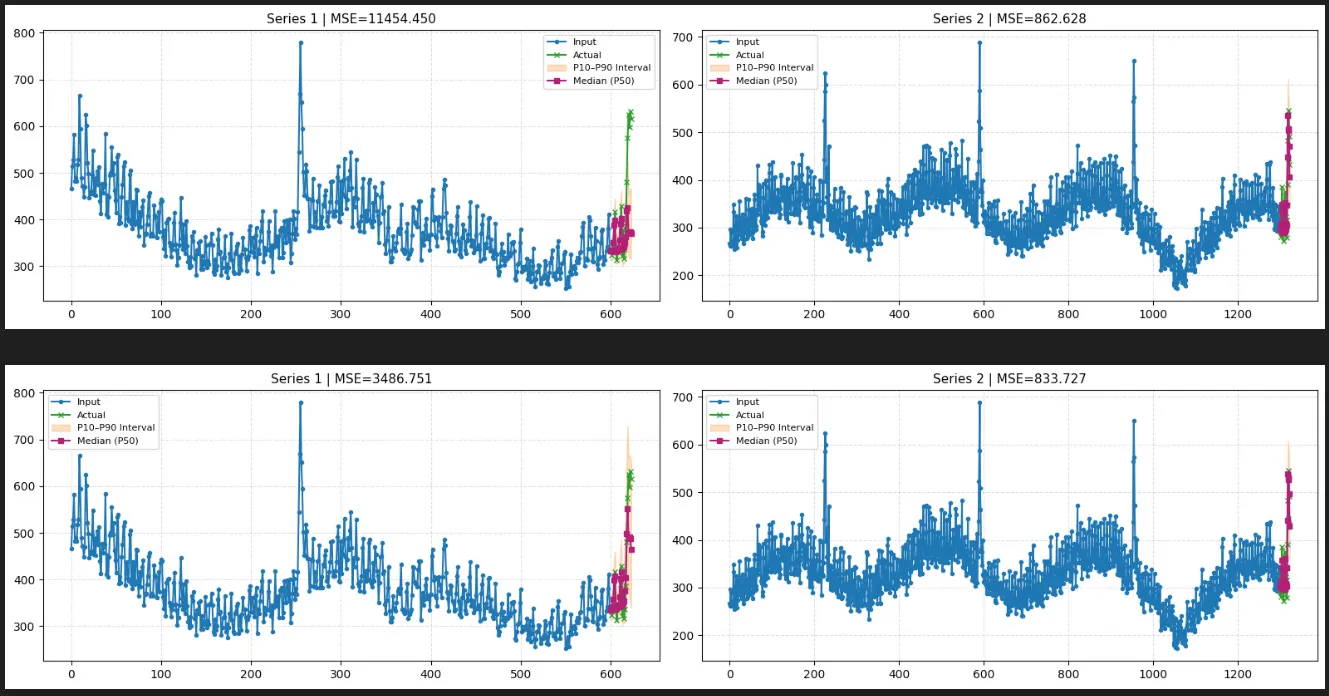Click the P10–P90 Interval band icon in bottom-left legend
Screen dimensions: 1329x696
[x=62, y=428]
